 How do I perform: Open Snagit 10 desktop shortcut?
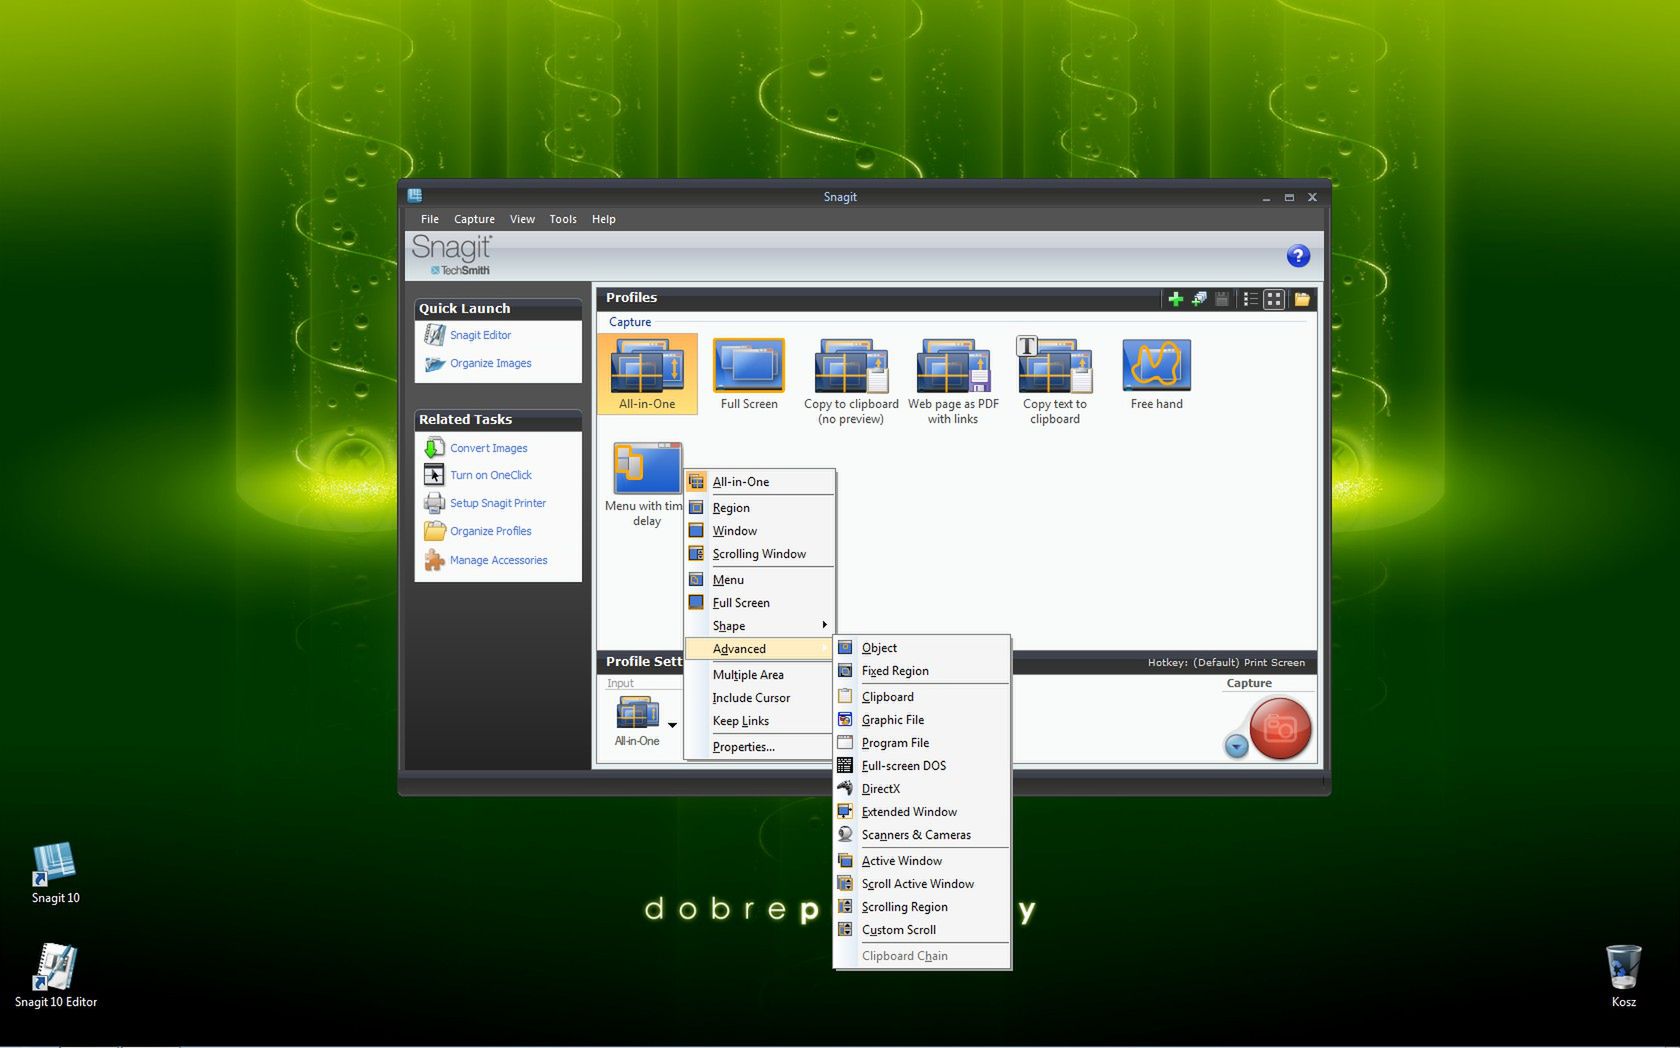[x=55, y=873]
